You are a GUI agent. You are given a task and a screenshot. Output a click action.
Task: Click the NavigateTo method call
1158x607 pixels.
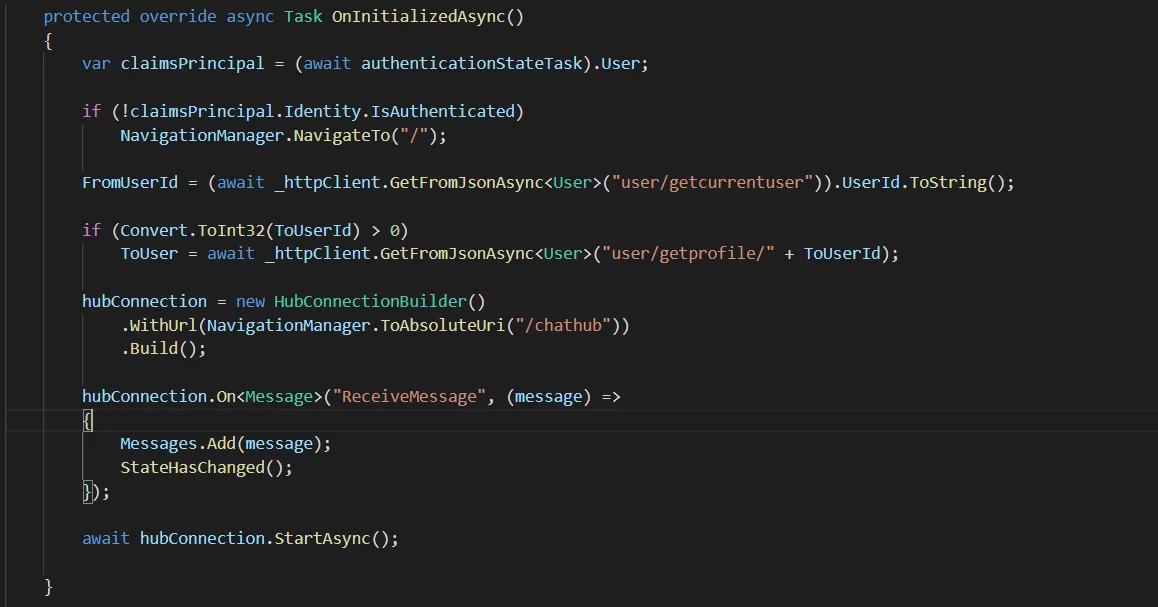click(342, 136)
